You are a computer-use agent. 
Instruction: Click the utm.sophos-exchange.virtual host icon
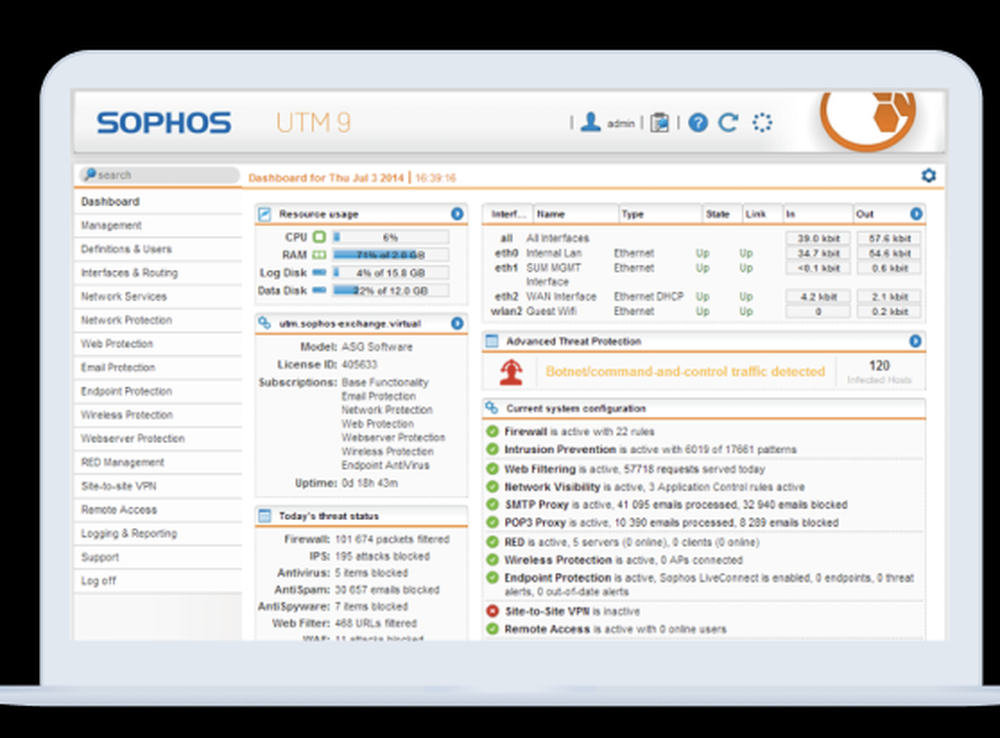coord(264,323)
